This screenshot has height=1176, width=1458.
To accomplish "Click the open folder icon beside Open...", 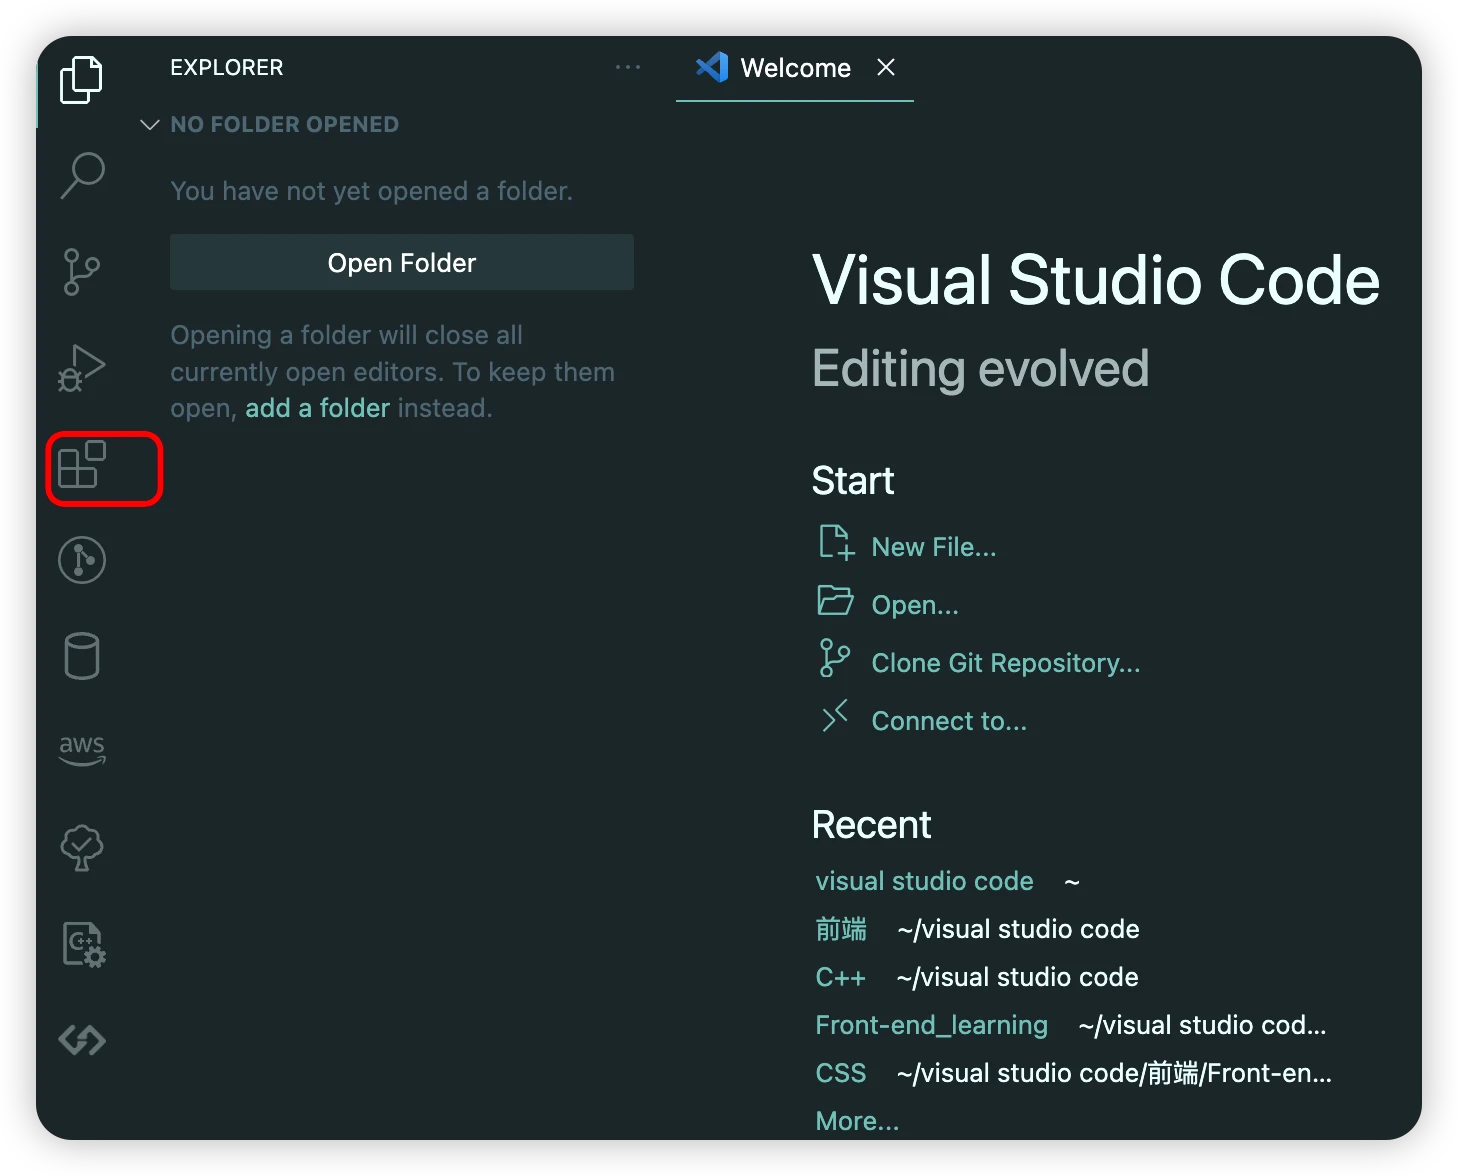I will 835,600.
